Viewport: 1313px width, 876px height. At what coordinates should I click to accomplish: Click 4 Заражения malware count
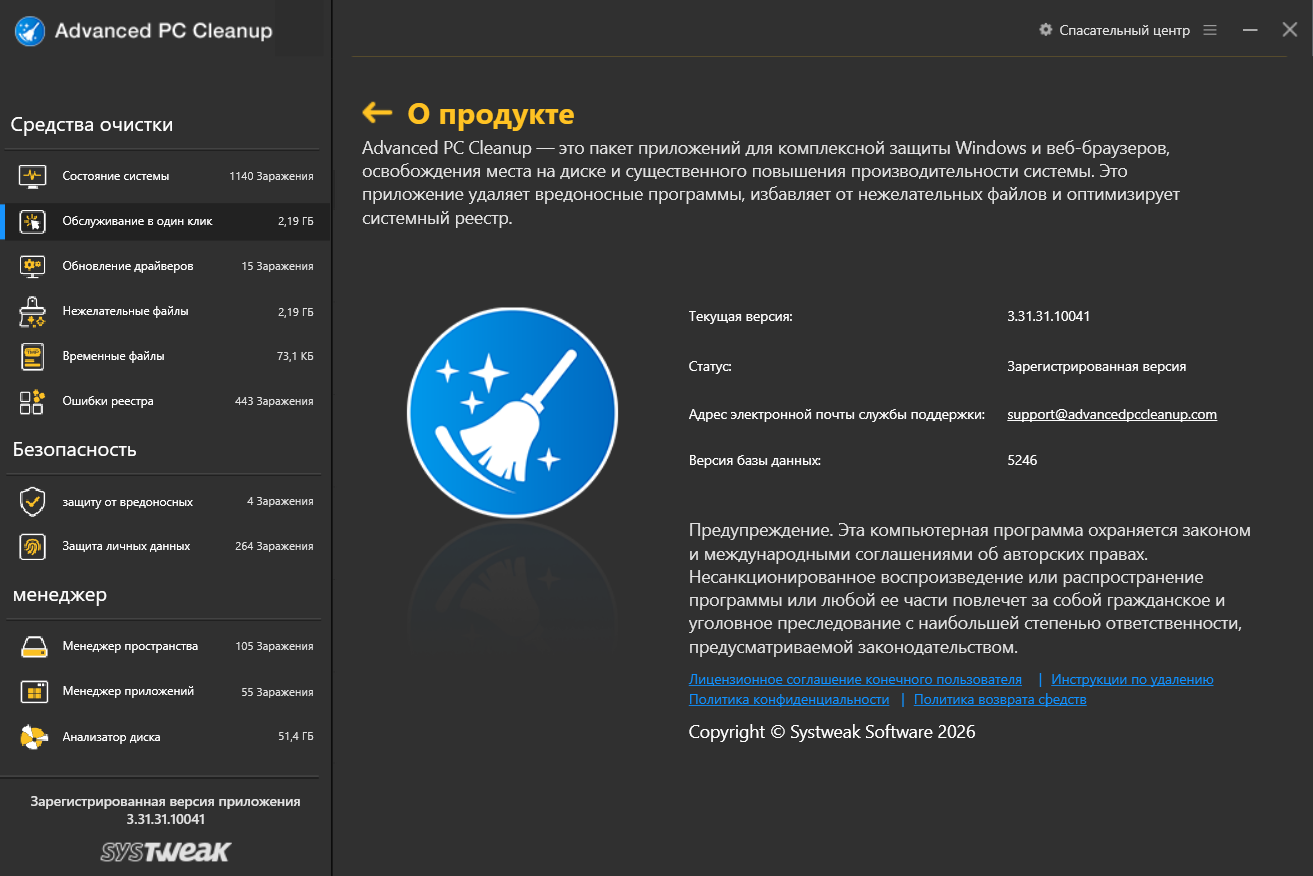point(280,501)
